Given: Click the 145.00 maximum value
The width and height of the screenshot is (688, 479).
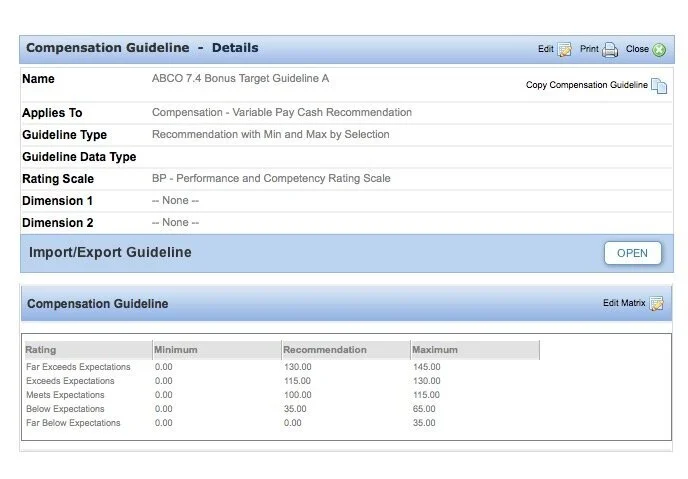Looking at the screenshot, I should coord(426,367).
